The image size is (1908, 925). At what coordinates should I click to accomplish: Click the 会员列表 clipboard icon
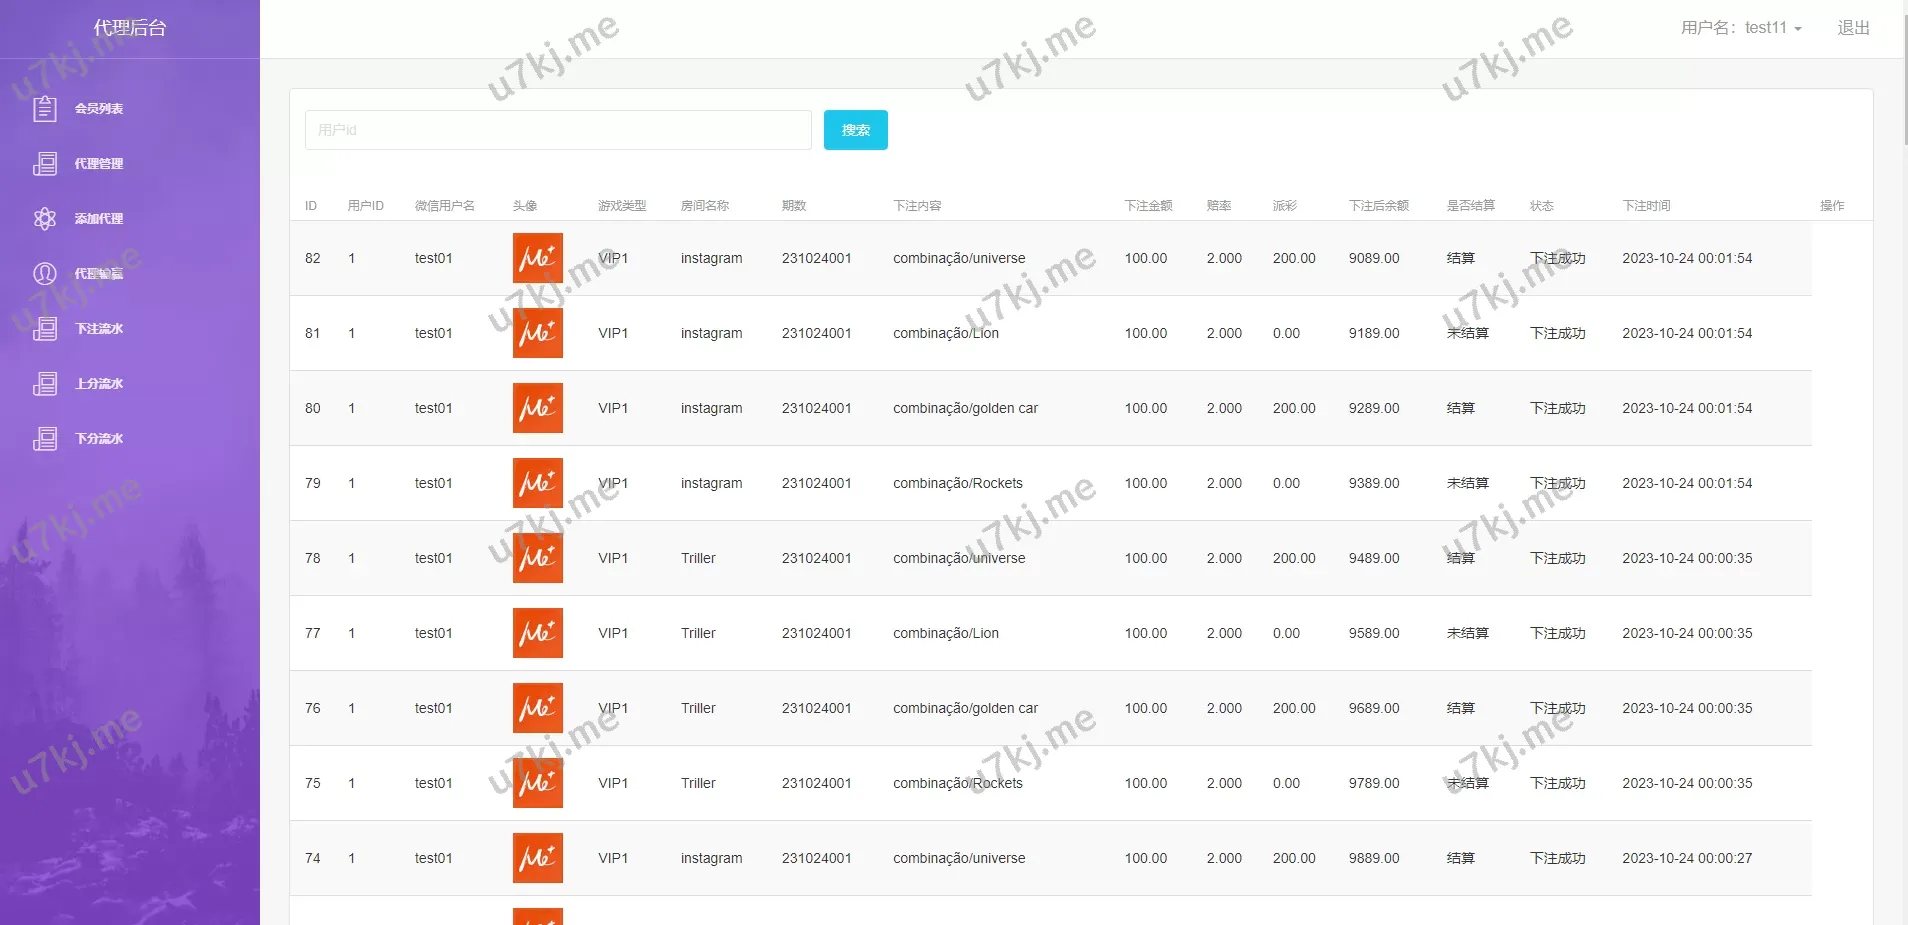(45, 108)
